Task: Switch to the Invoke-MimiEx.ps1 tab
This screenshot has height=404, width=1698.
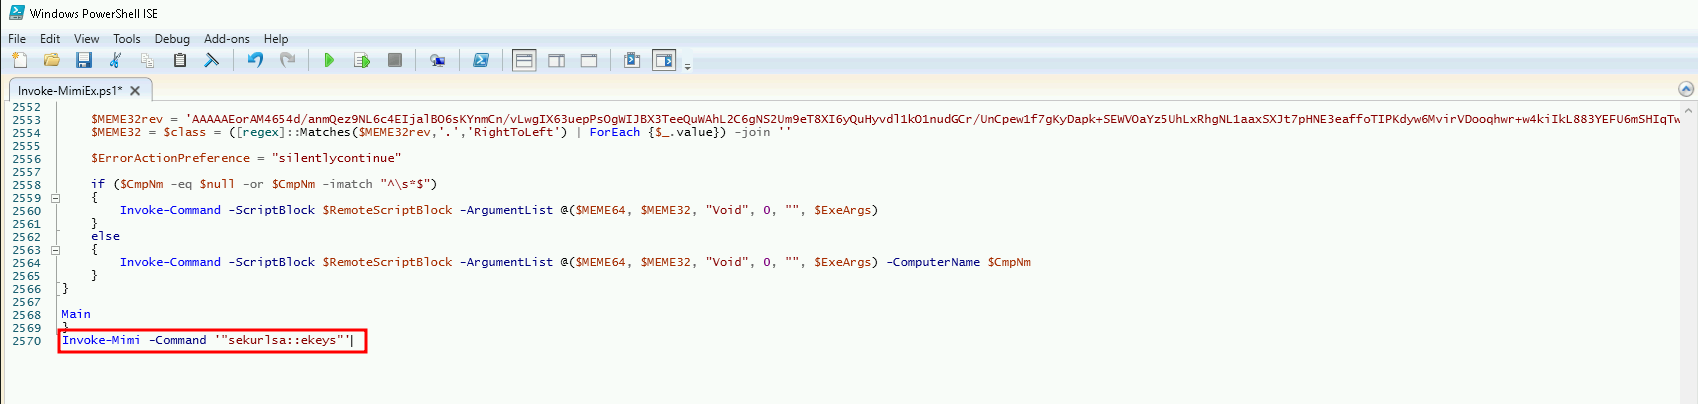Action: [70, 91]
